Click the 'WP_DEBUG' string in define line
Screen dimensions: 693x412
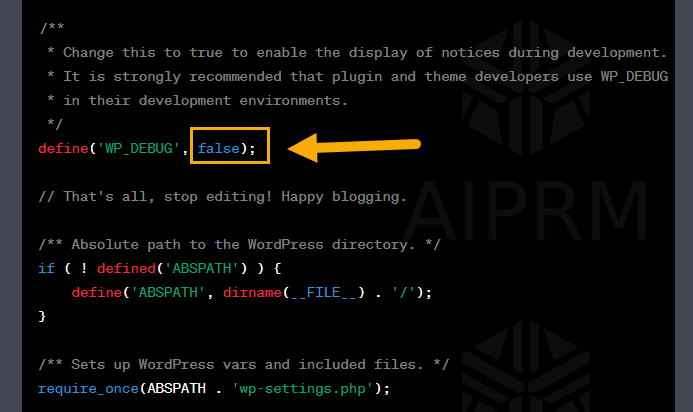coord(138,149)
